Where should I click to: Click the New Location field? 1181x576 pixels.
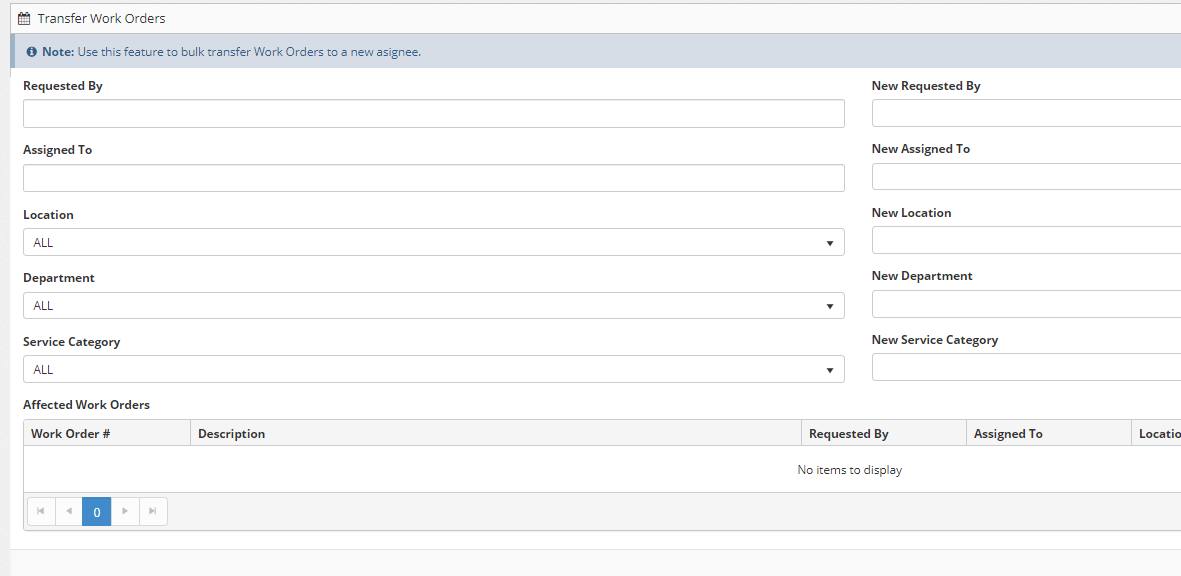1025,241
